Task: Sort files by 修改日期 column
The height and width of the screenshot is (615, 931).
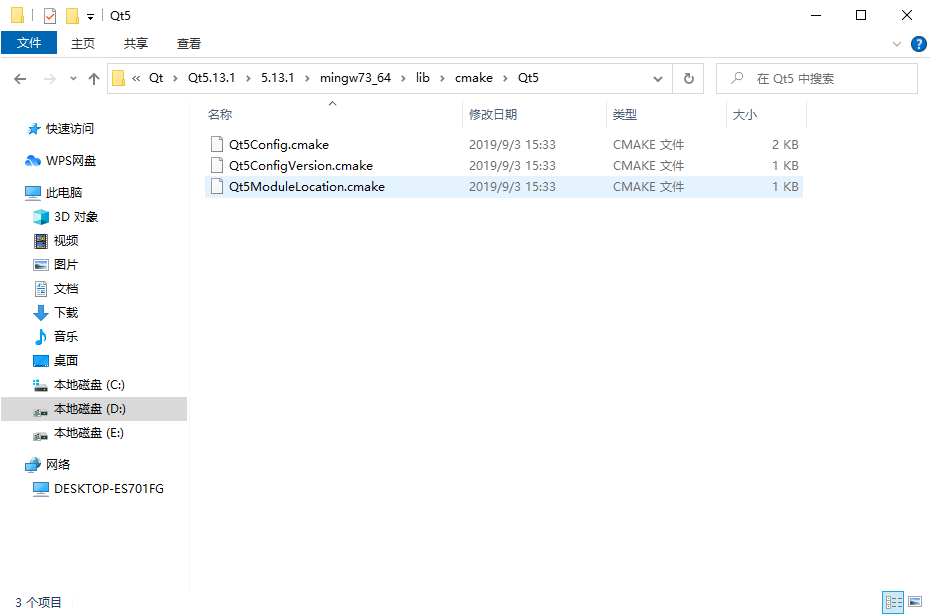Action: tap(534, 115)
